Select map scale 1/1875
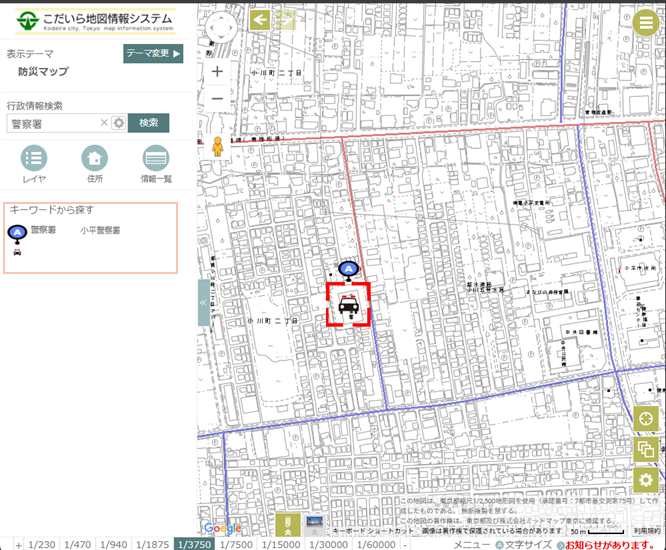 click(x=152, y=544)
